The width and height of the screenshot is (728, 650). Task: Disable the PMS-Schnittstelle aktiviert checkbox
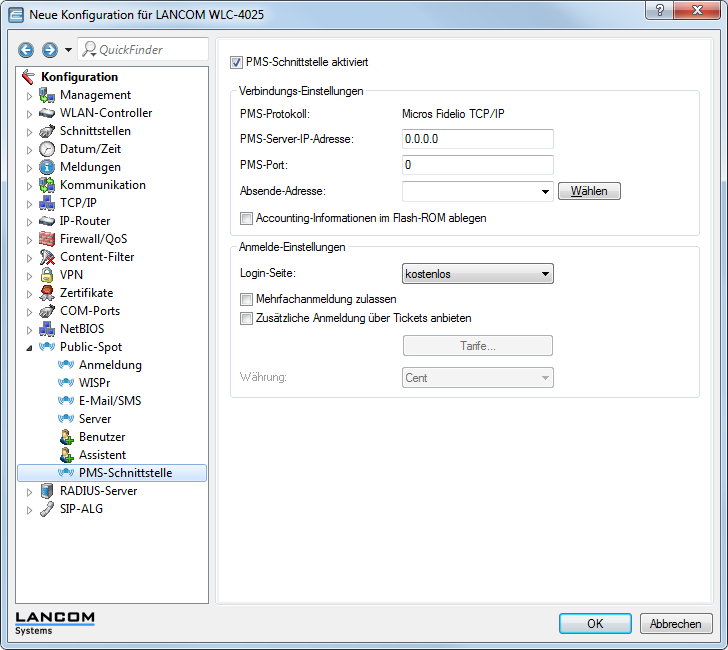[x=237, y=62]
